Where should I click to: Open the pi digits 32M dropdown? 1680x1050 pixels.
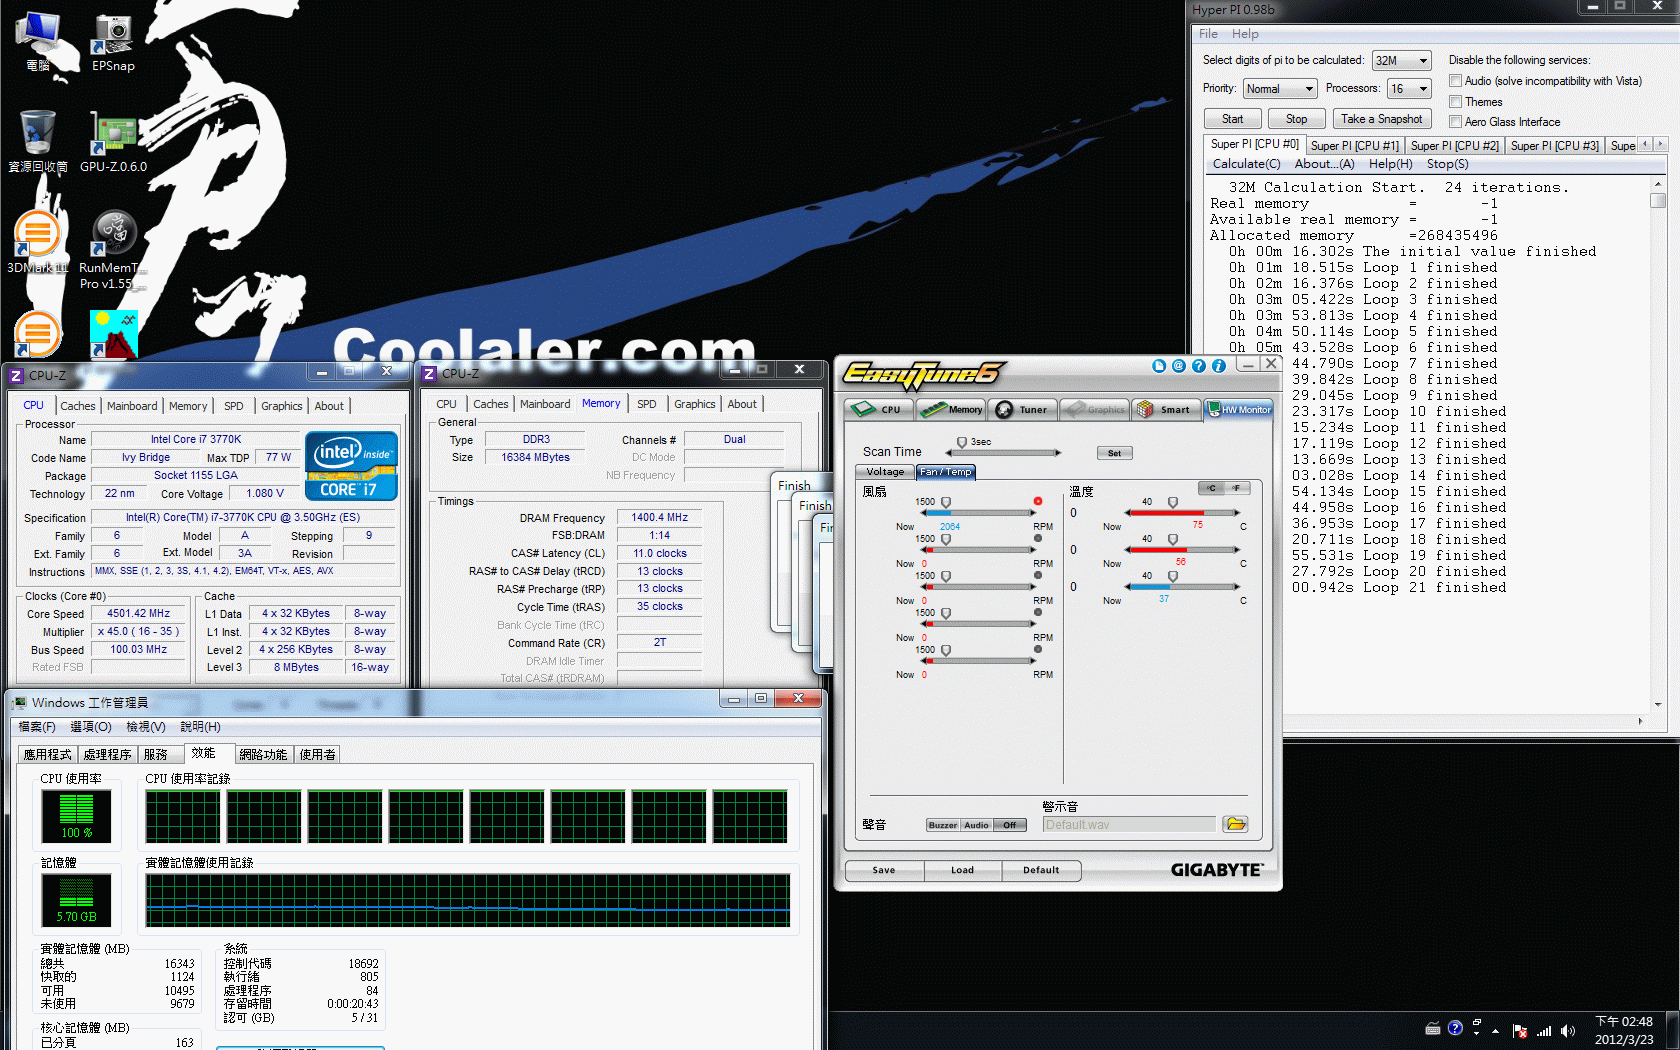pyautogui.click(x=1402, y=61)
